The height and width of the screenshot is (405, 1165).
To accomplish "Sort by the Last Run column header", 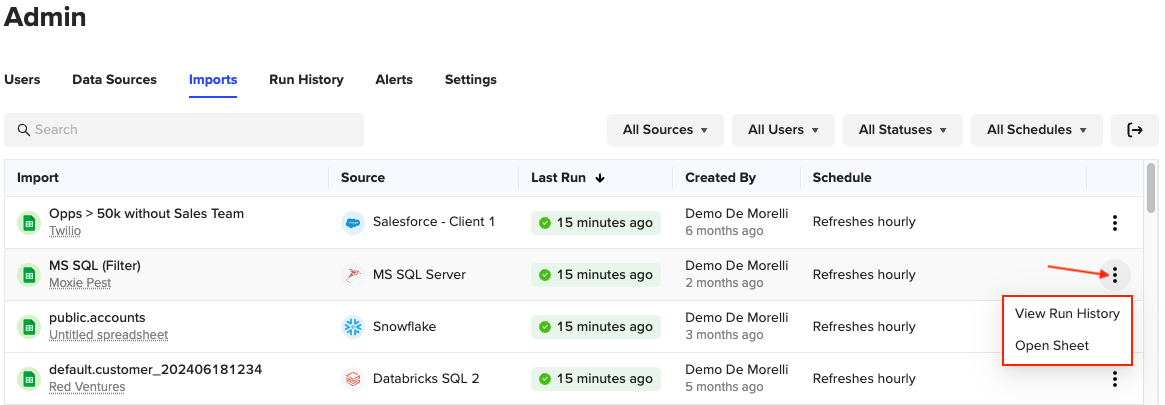I will pyautogui.click(x=567, y=178).
